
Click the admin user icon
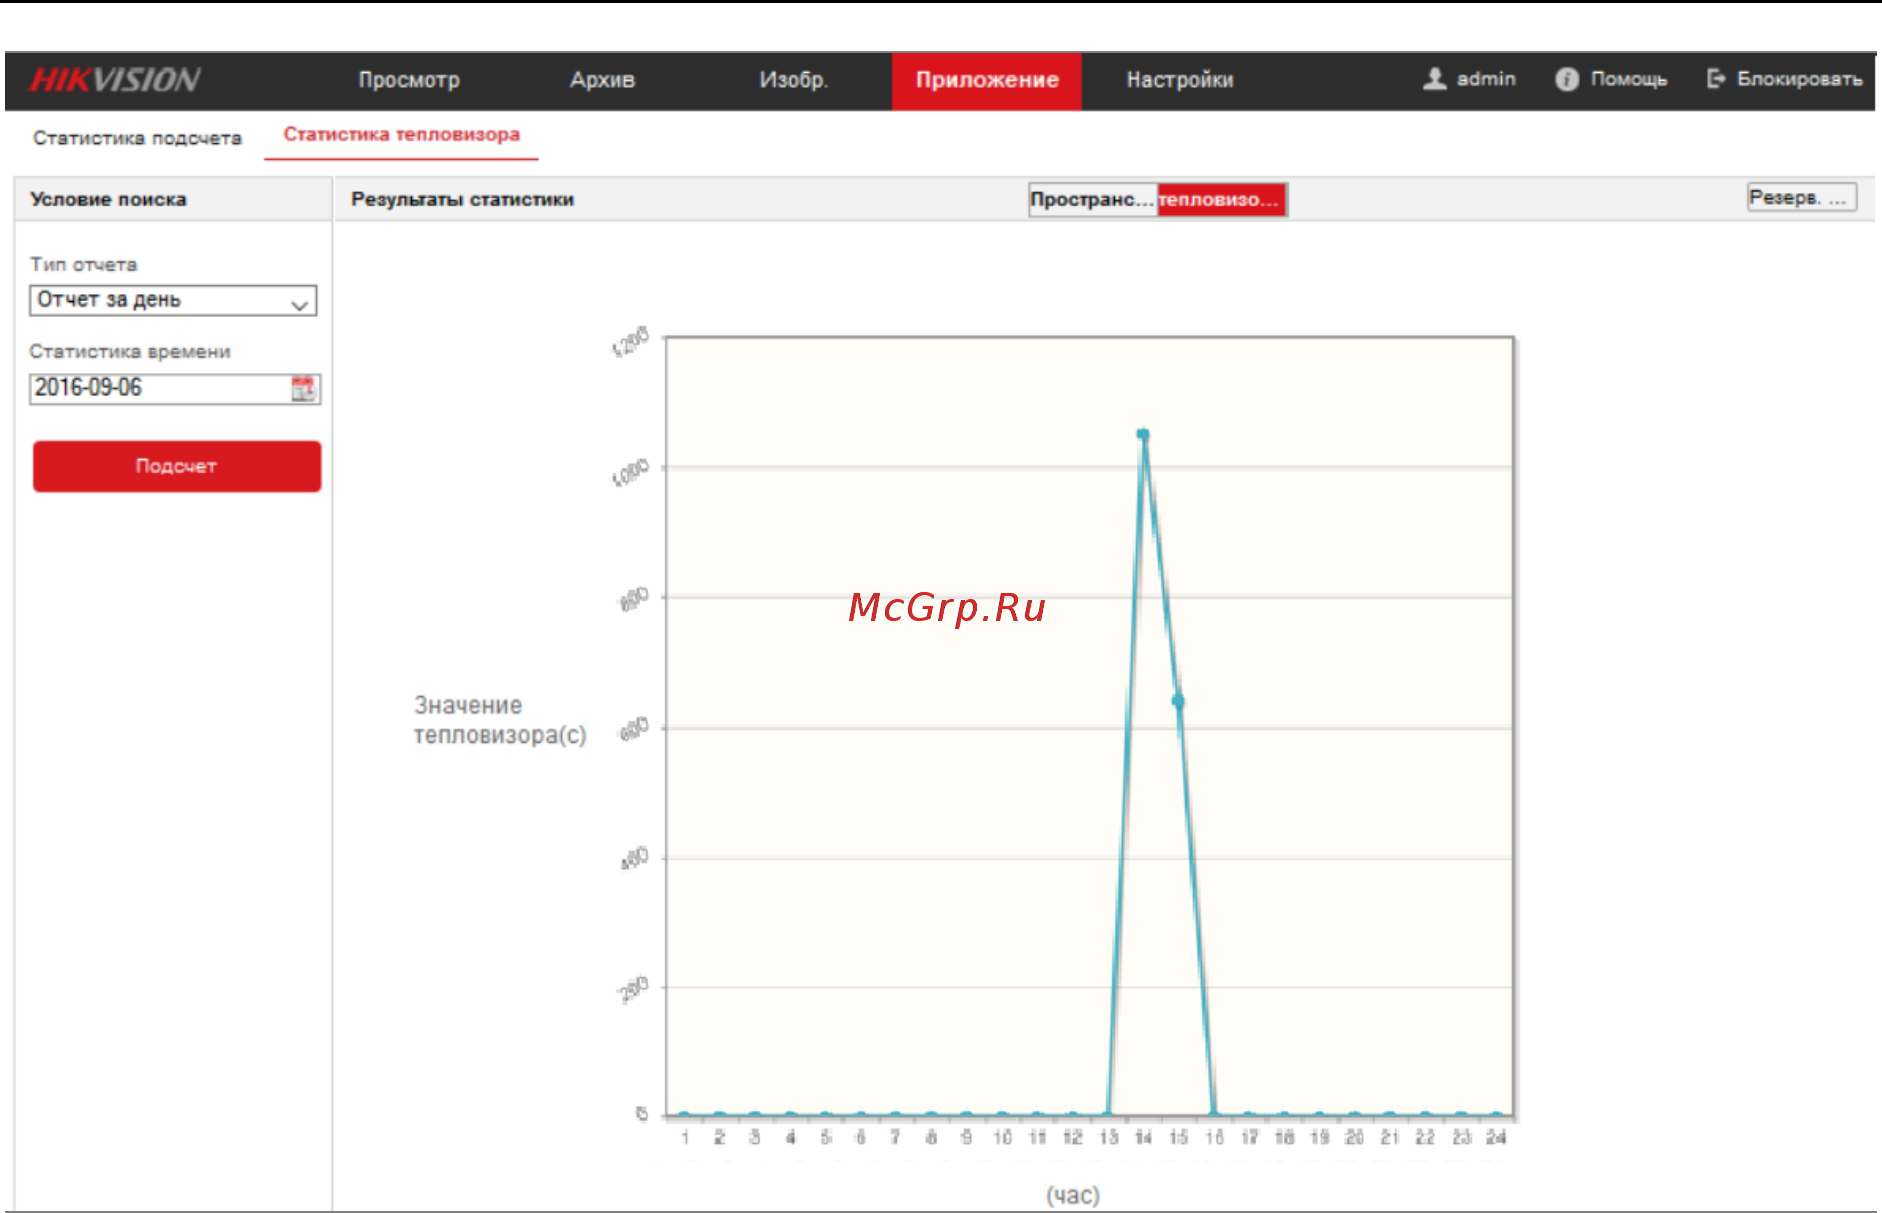click(x=1435, y=78)
